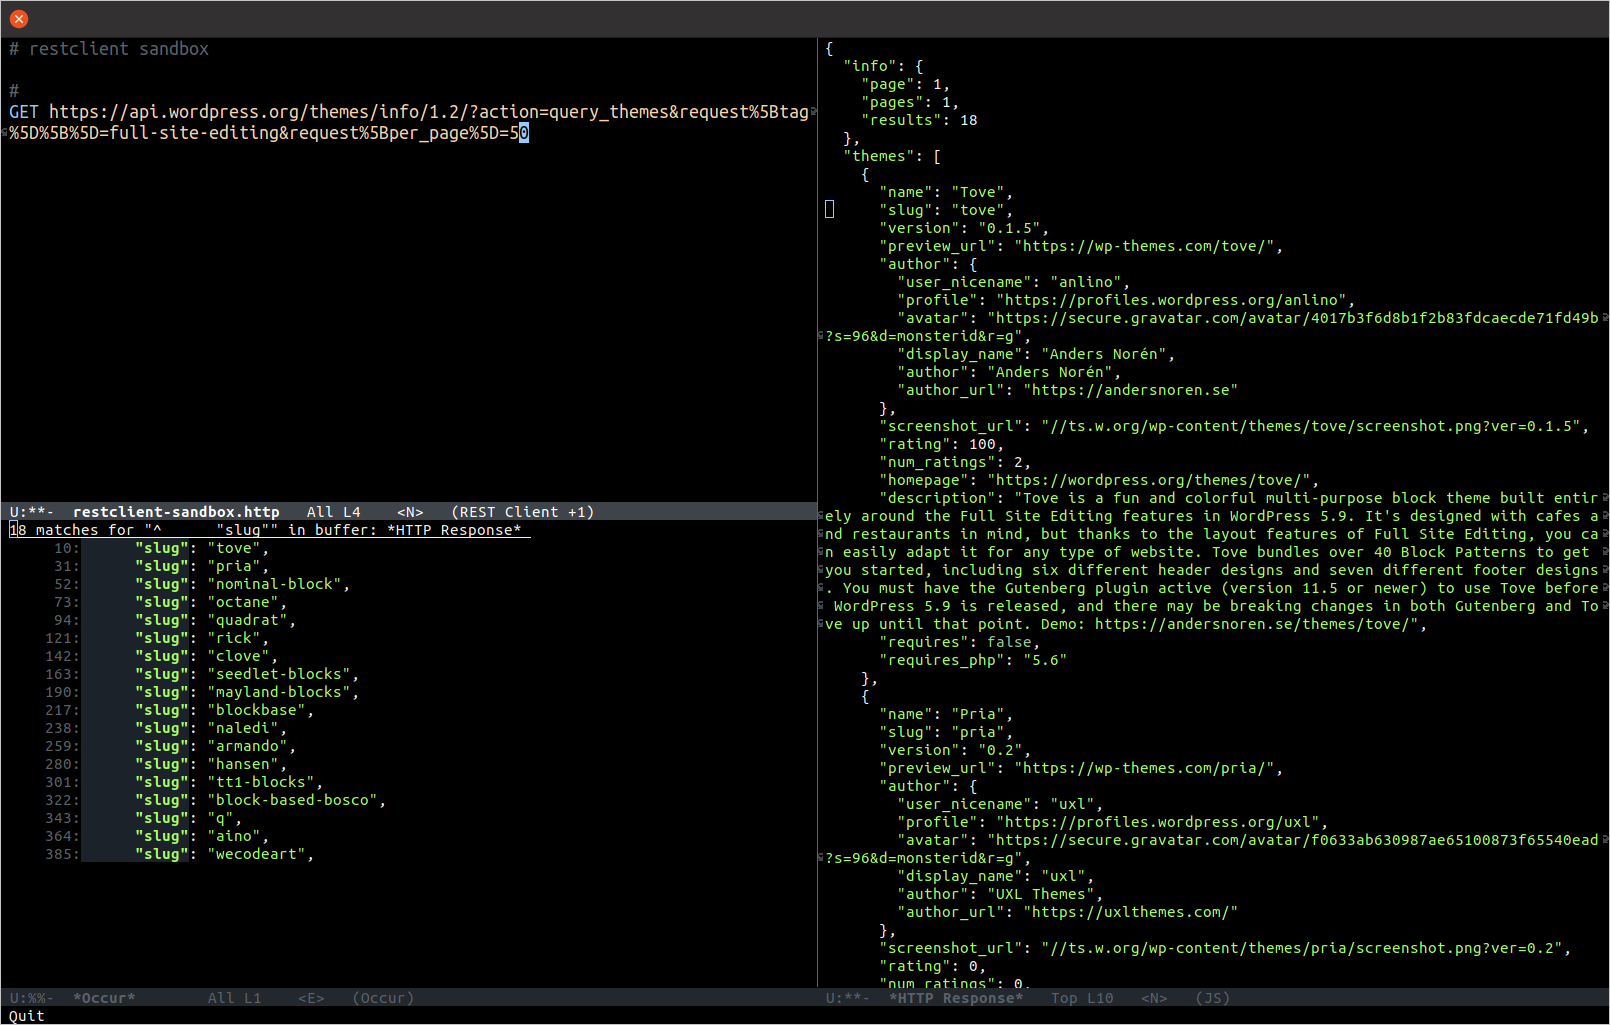This screenshot has width=1610, height=1025.
Task: Click the "rating": 0 line
Action: coord(932,966)
